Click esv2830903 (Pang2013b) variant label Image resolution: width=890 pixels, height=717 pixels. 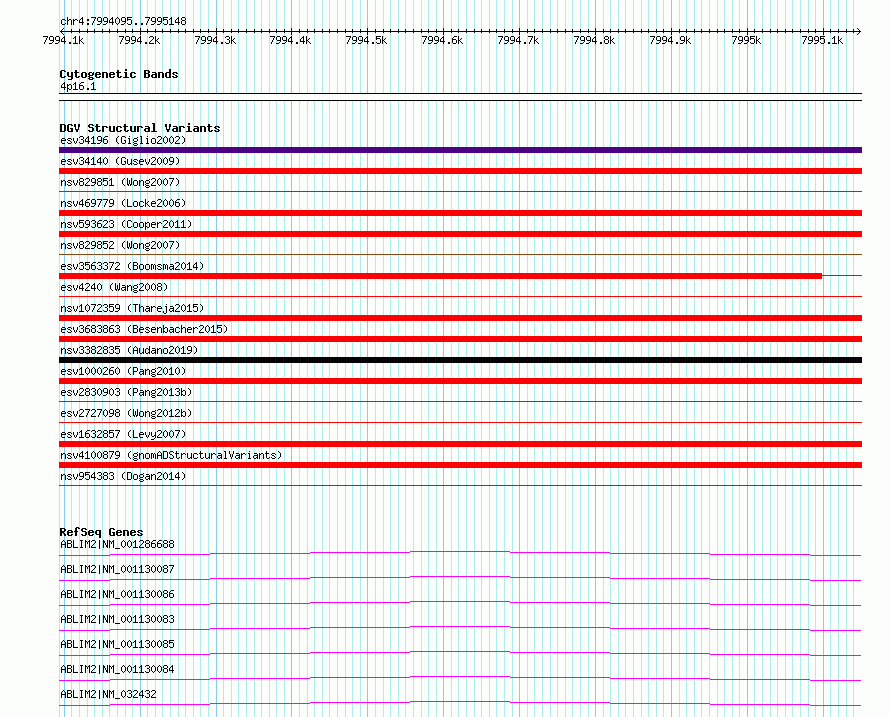[x=126, y=392]
